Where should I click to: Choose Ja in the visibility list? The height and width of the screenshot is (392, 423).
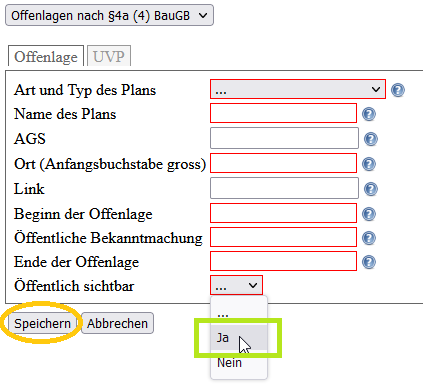pos(239,338)
